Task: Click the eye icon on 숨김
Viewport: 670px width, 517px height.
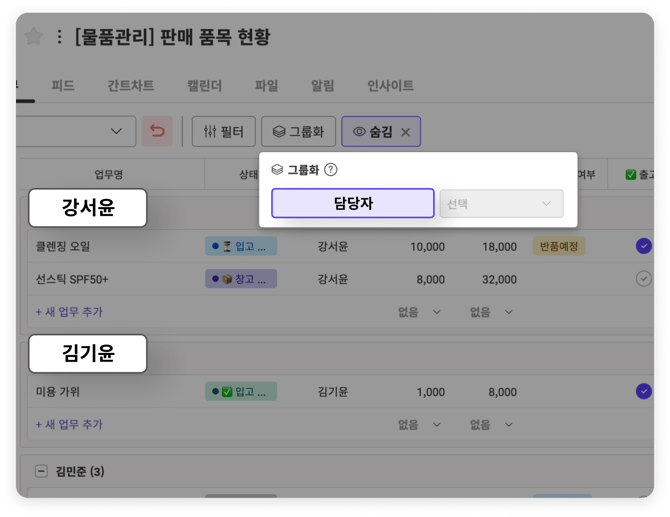Action: tap(358, 131)
